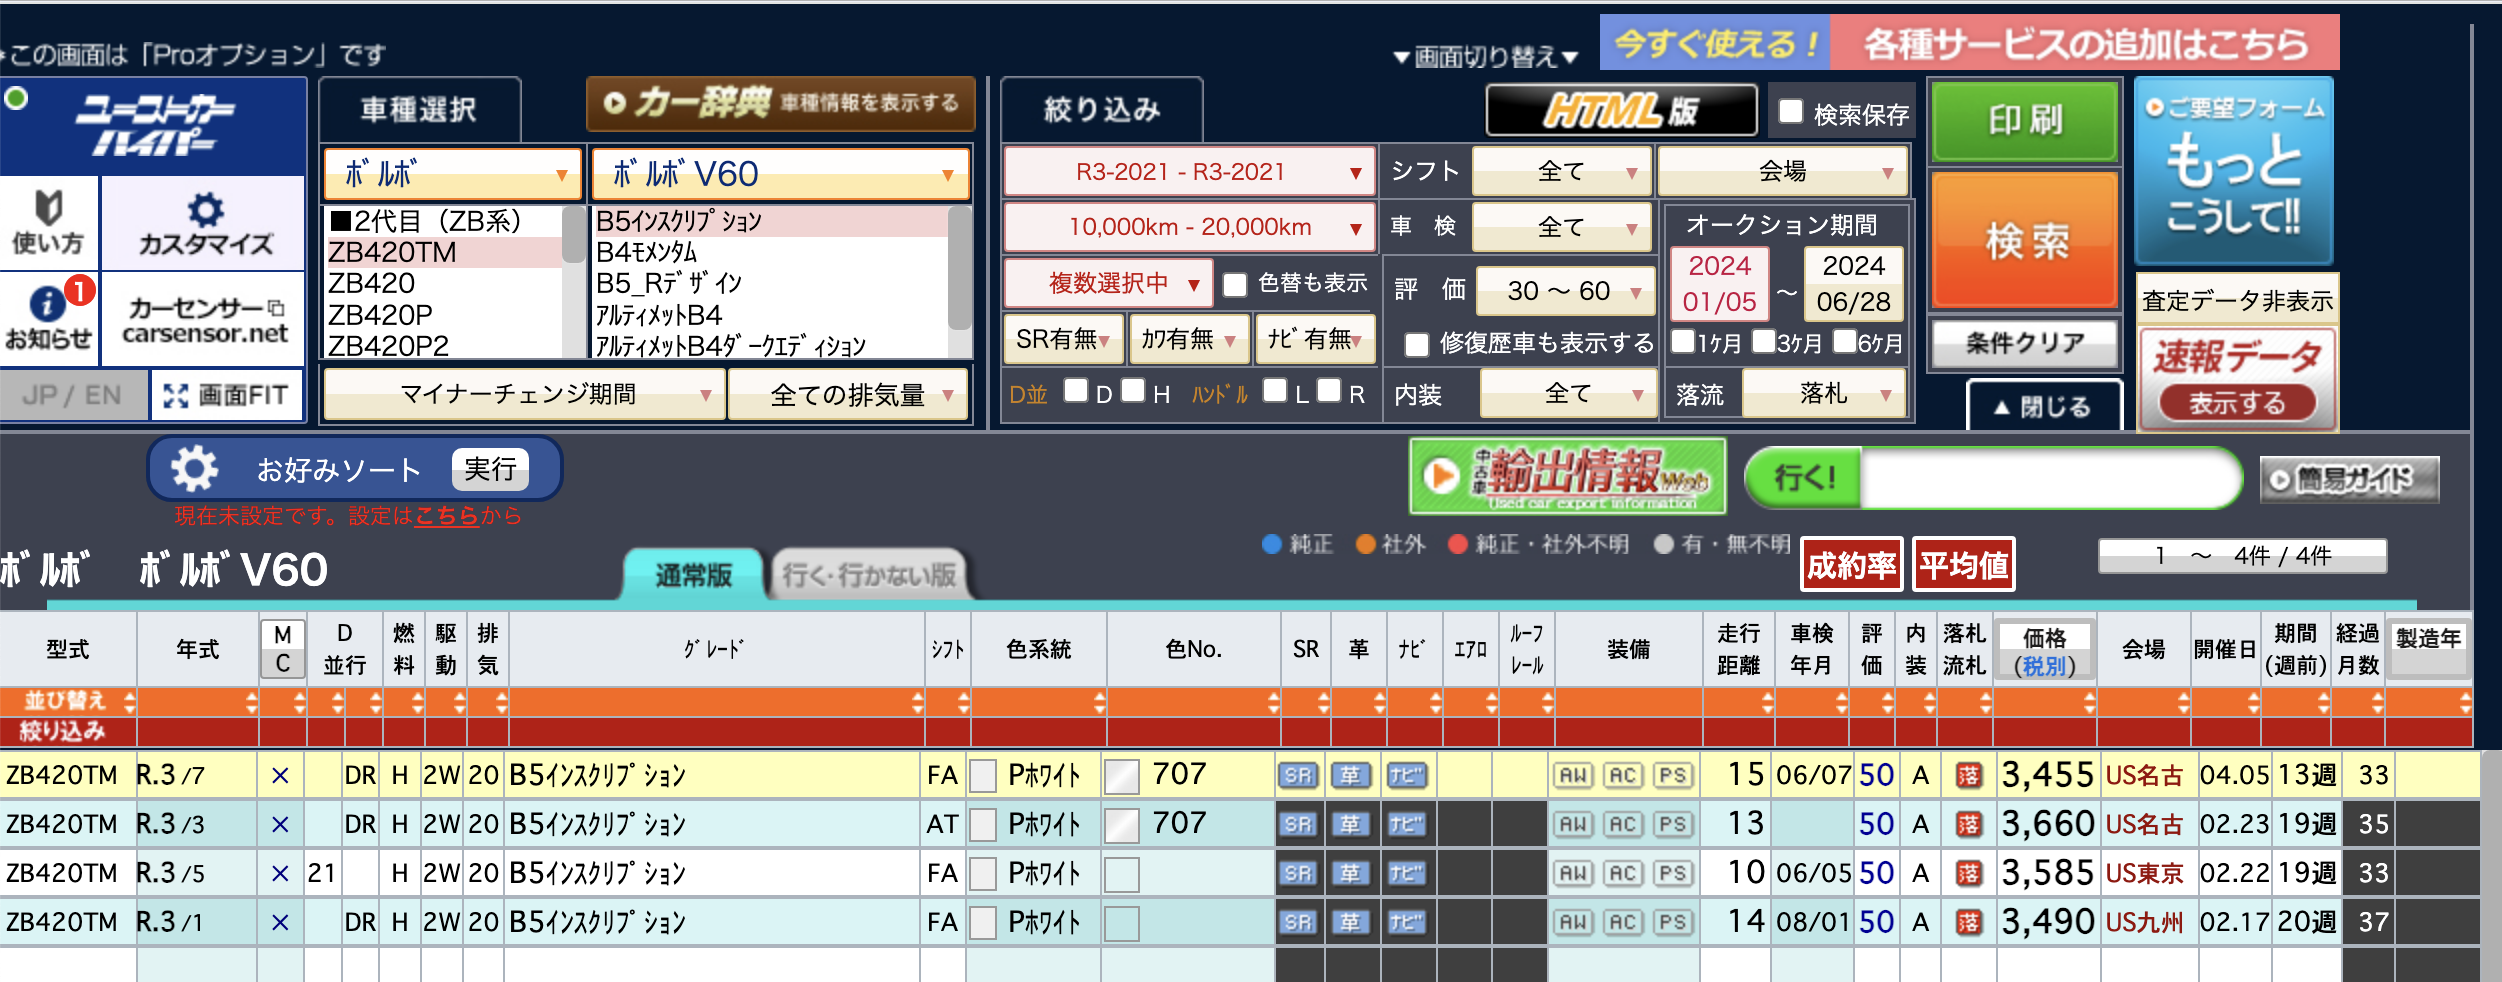Open the 会場 venue dropdown

(1782, 172)
